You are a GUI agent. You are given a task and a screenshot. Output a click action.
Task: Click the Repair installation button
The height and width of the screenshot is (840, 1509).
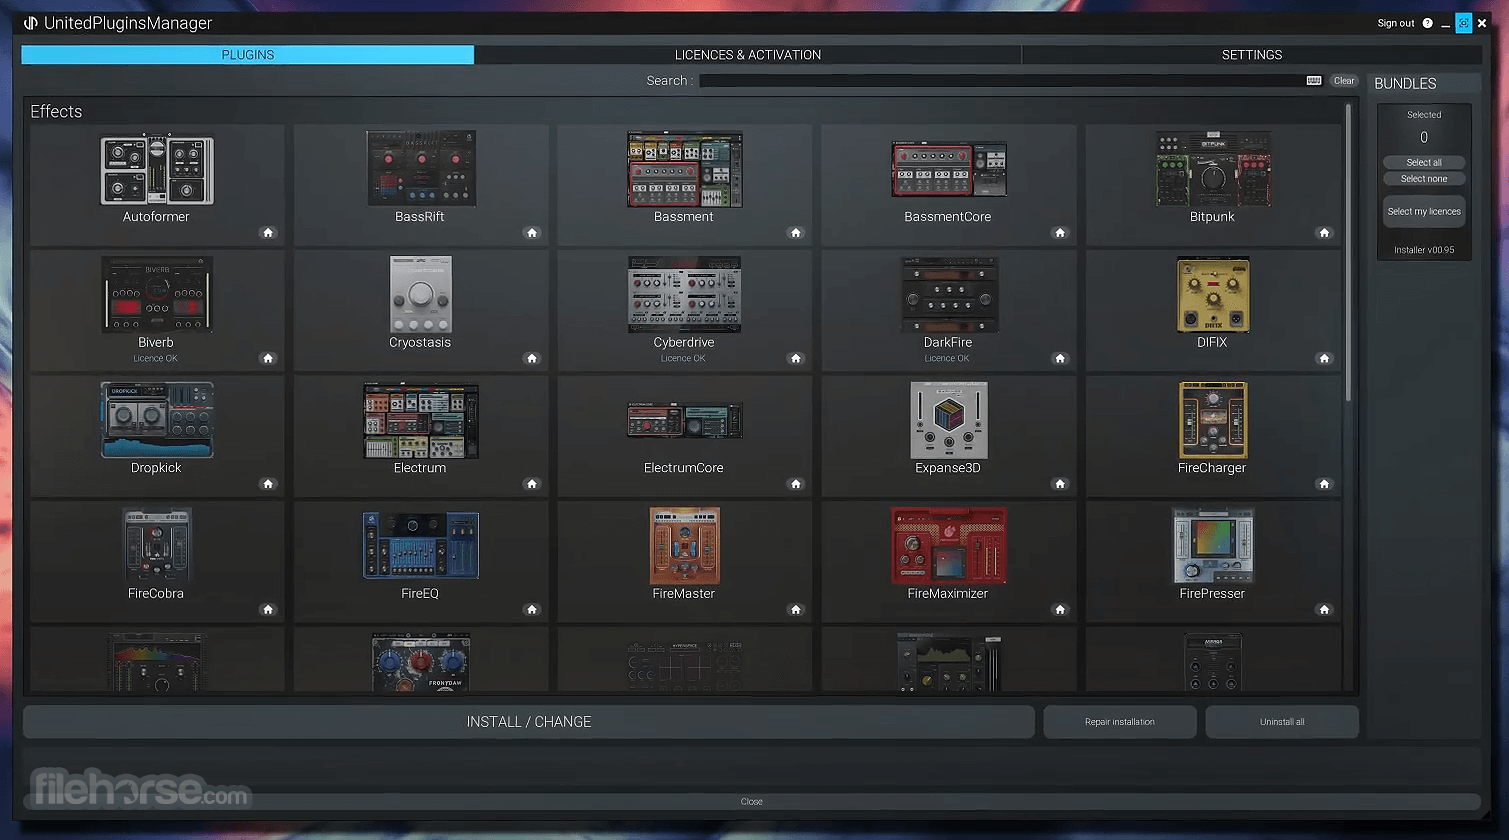1120,722
